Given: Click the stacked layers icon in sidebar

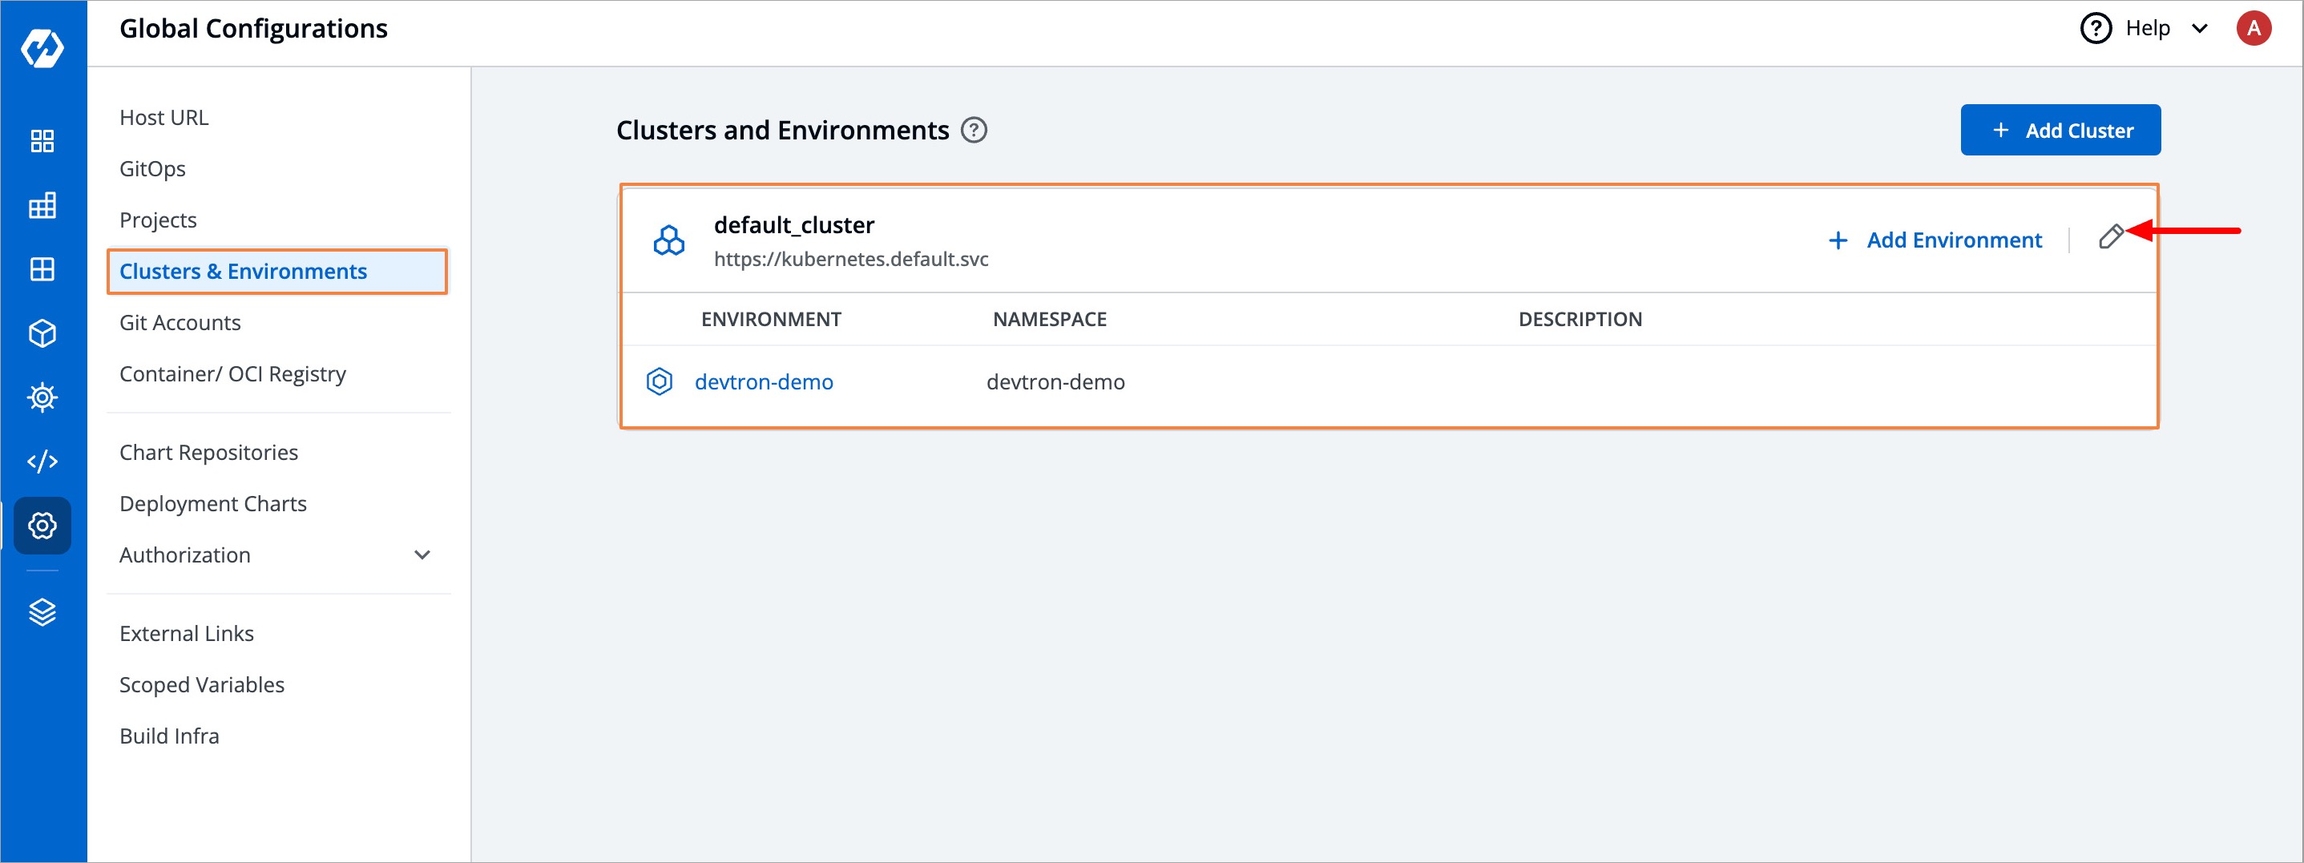Looking at the screenshot, I should 42,612.
